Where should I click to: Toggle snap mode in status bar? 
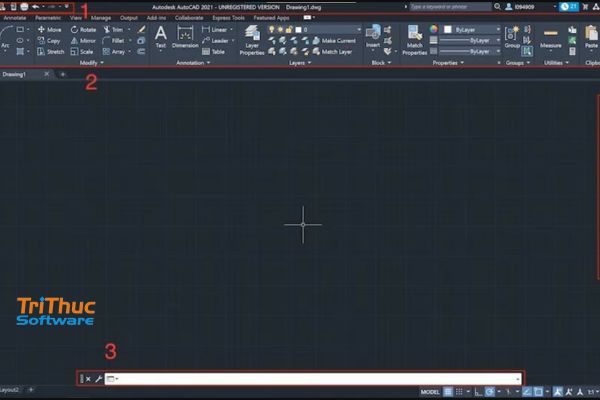[459, 392]
